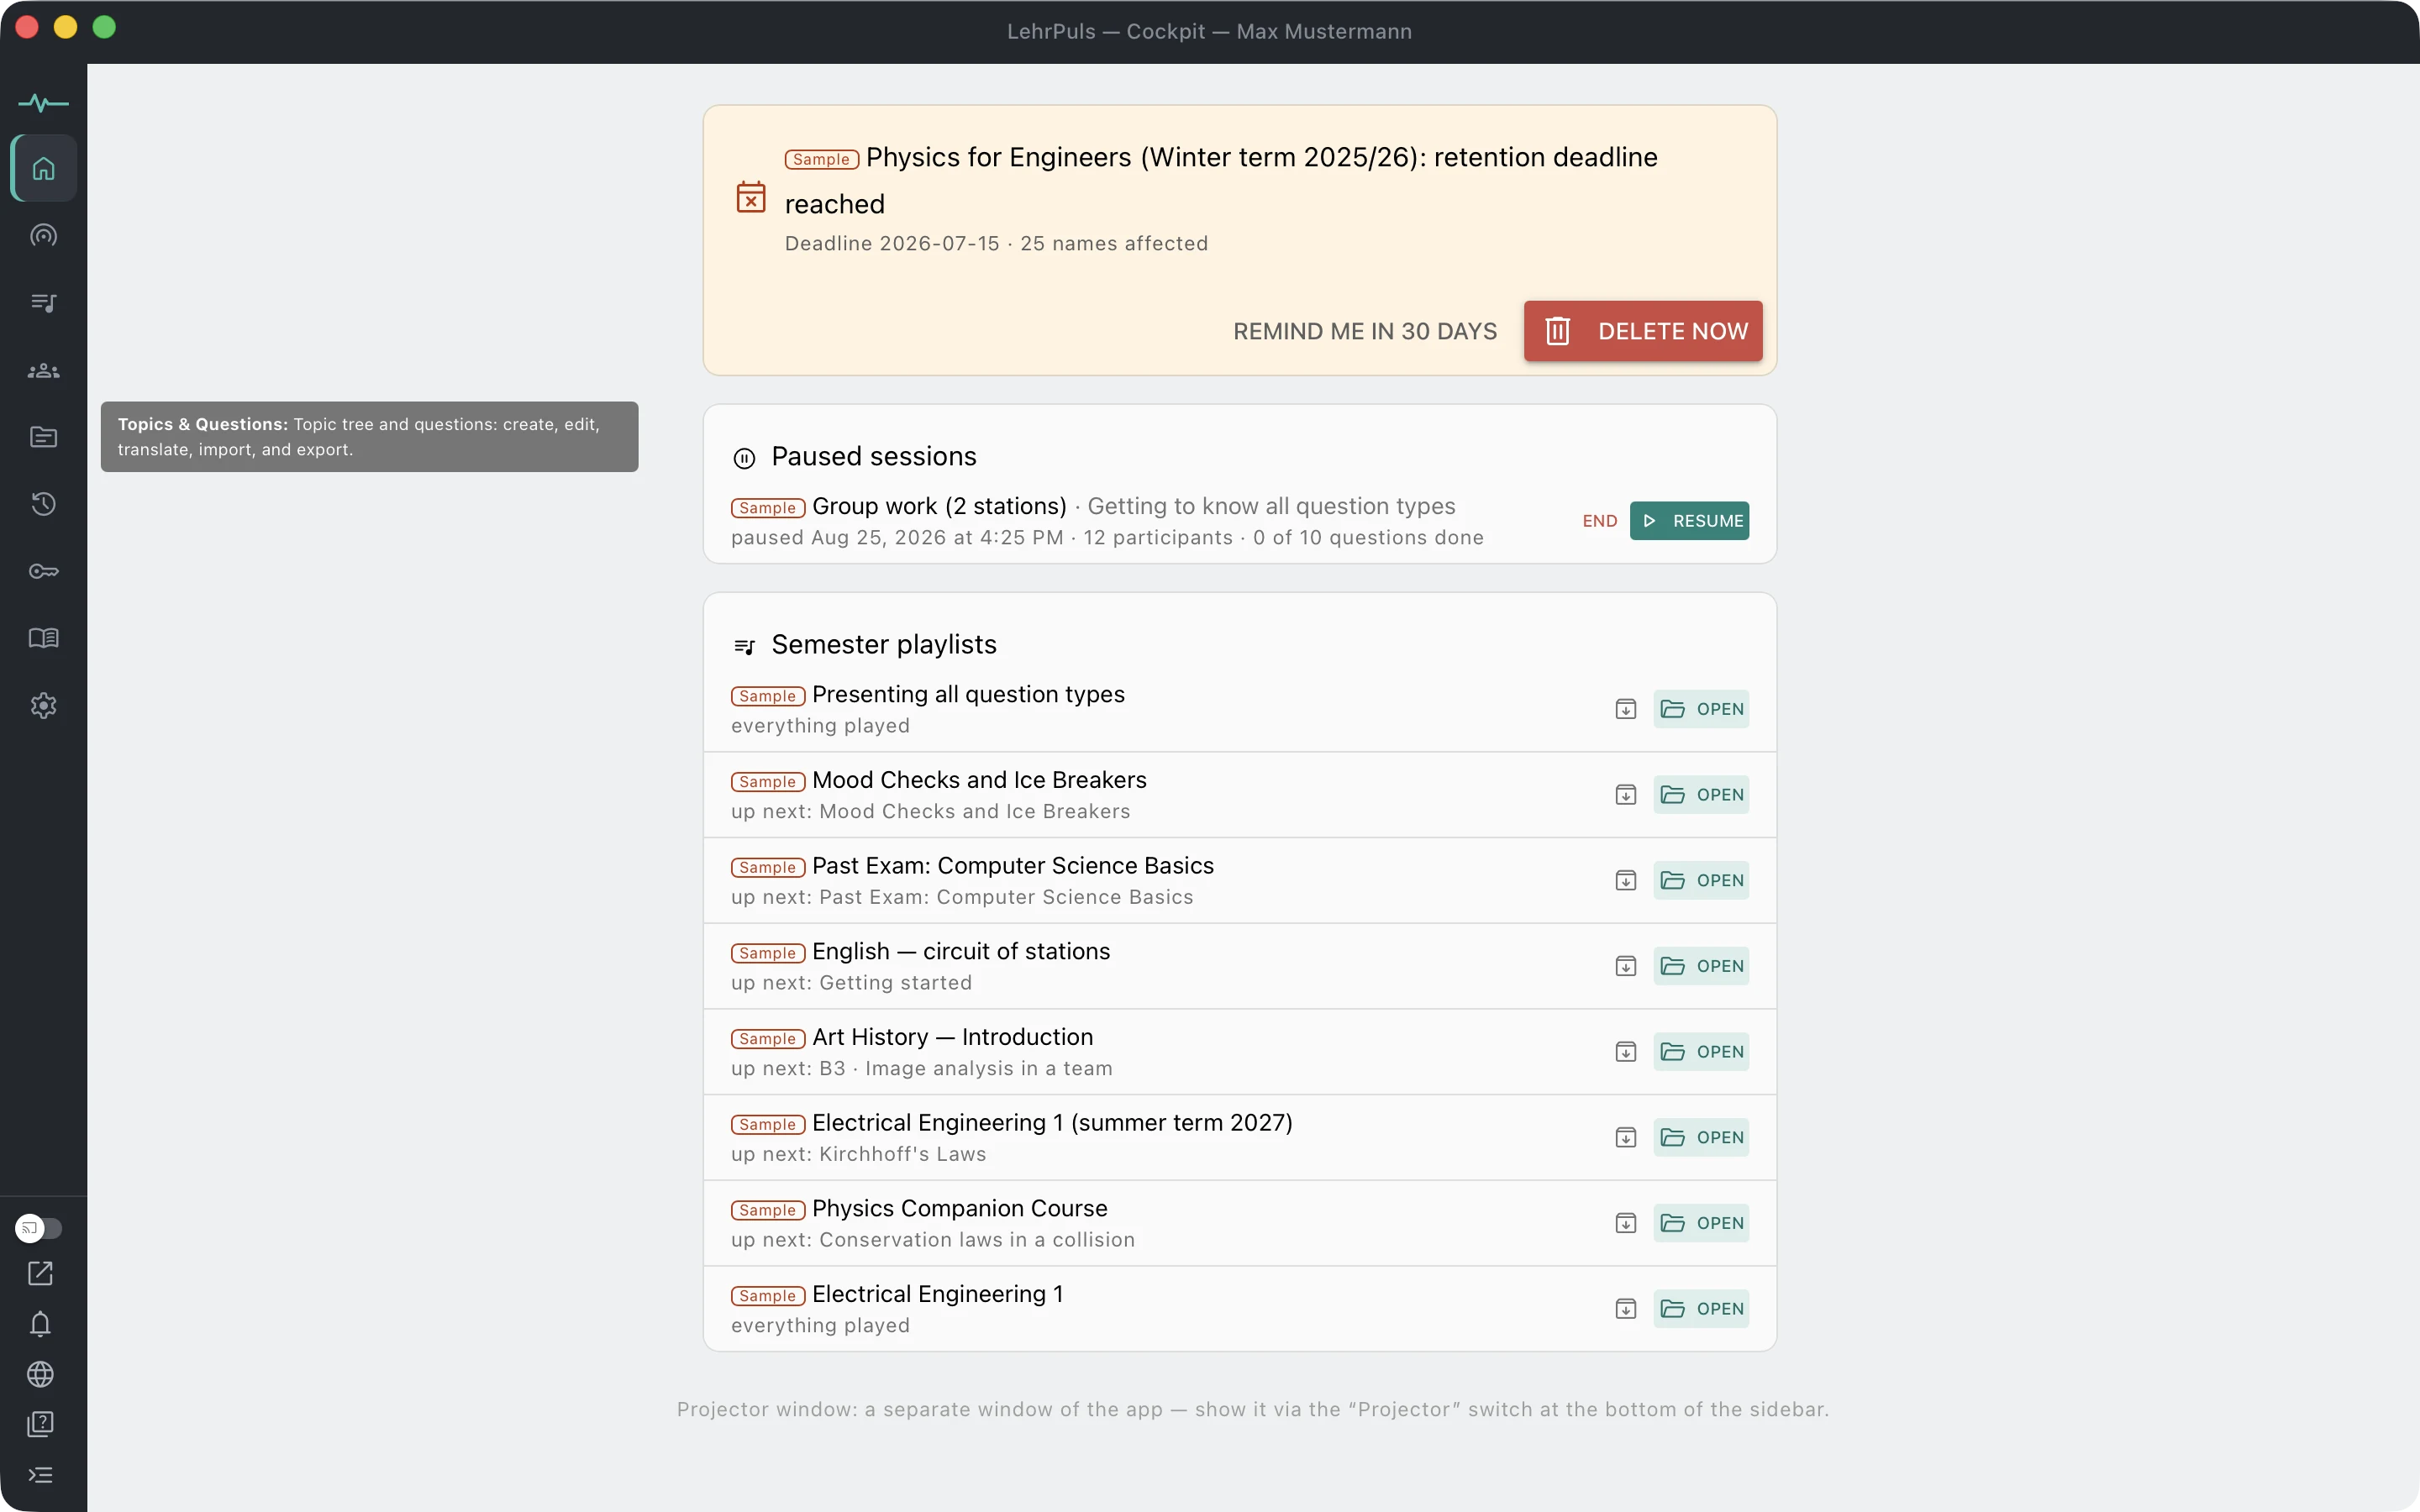
Task: Open the Presenting all question types playlist
Action: coord(1700,709)
